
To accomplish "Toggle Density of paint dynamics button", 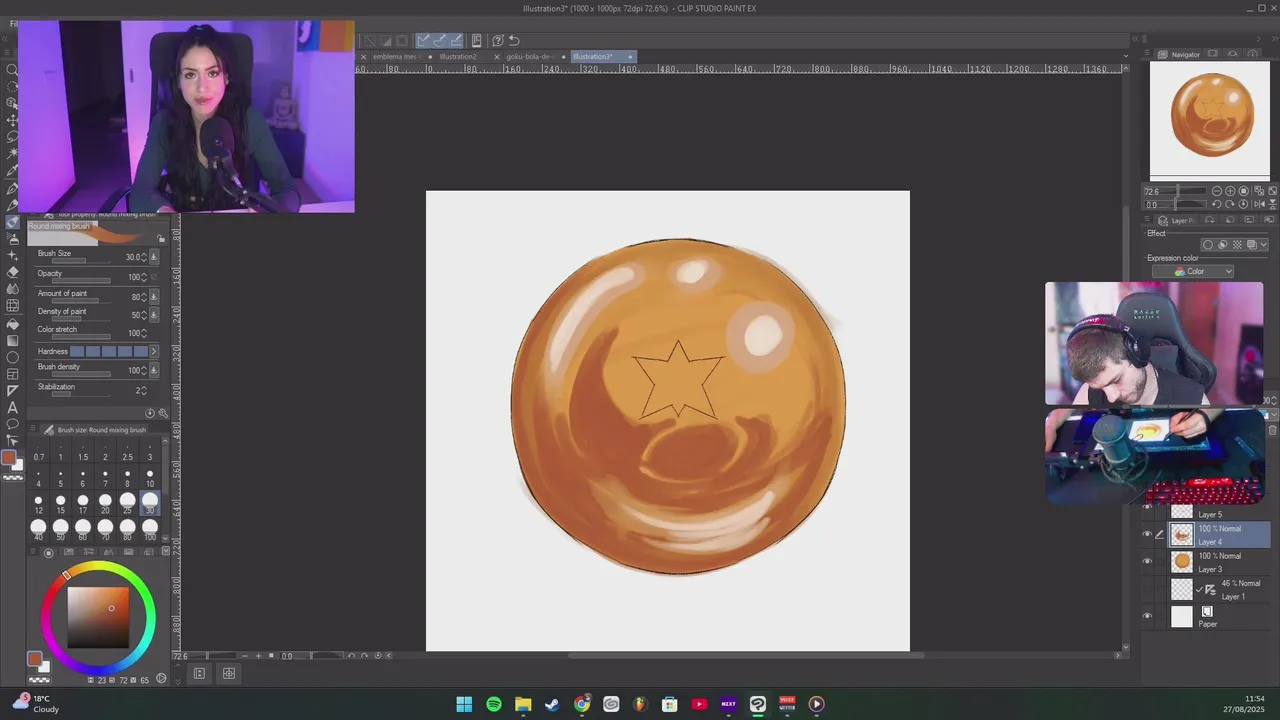I will coord(153,315).
